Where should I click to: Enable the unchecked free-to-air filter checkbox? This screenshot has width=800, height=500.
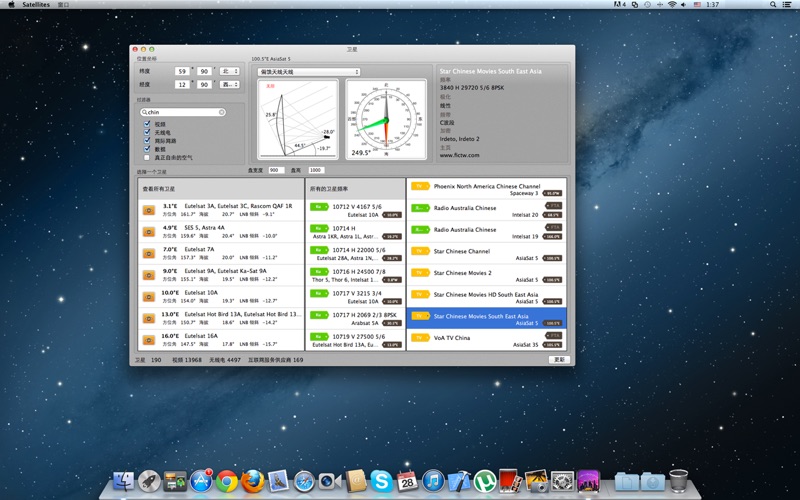(147, 157)
